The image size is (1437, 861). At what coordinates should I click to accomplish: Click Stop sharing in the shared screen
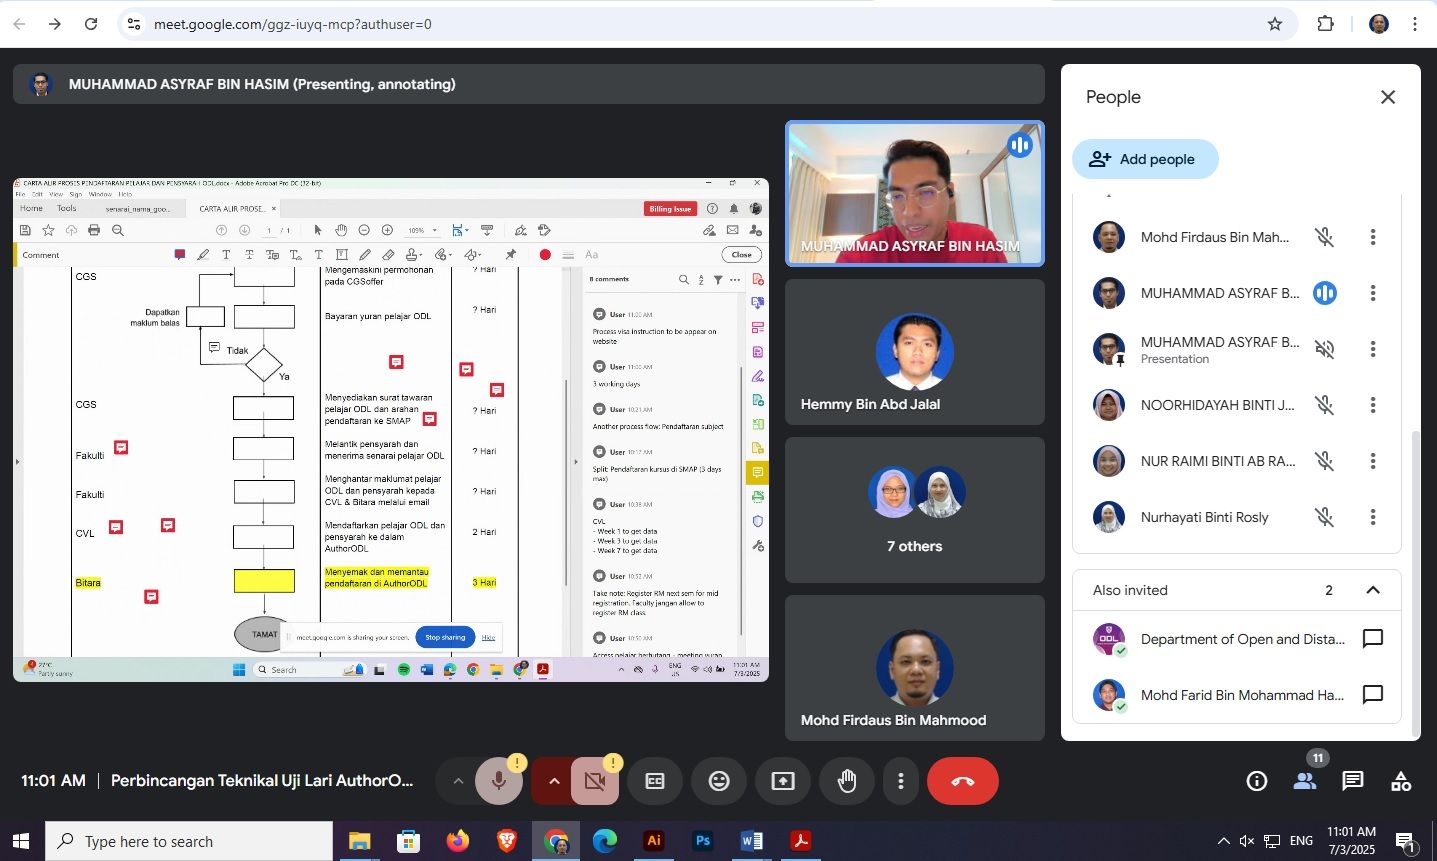pyautogui.click(x=445, y=637)
